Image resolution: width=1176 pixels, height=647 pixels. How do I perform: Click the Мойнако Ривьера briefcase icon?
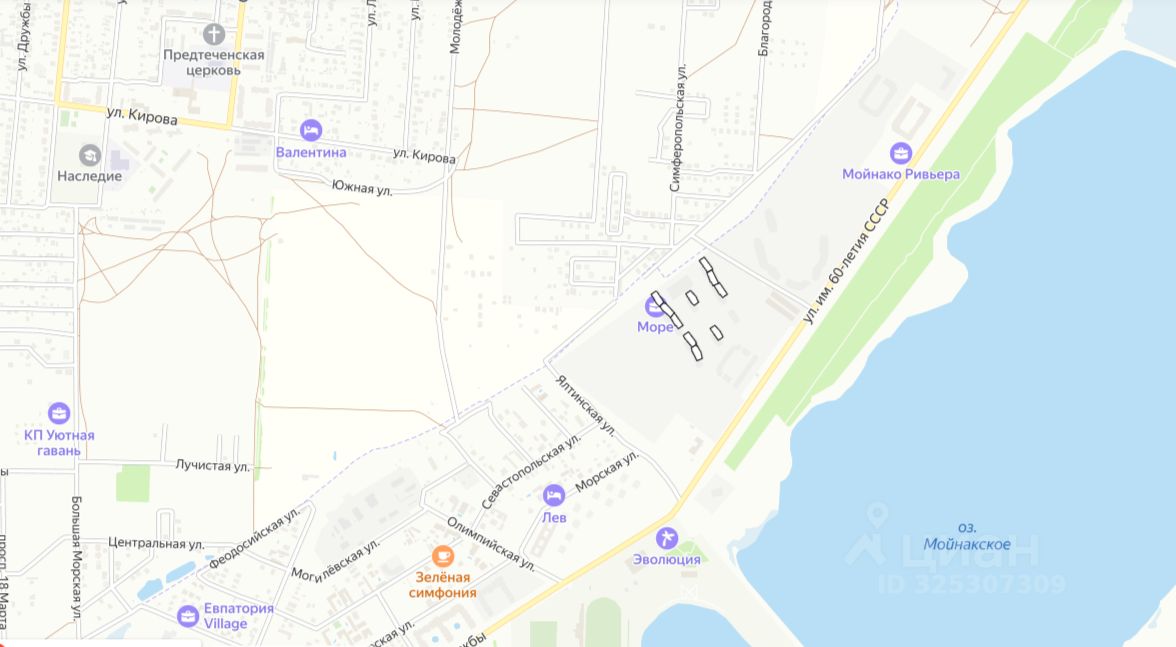click(x=901, y=153)
